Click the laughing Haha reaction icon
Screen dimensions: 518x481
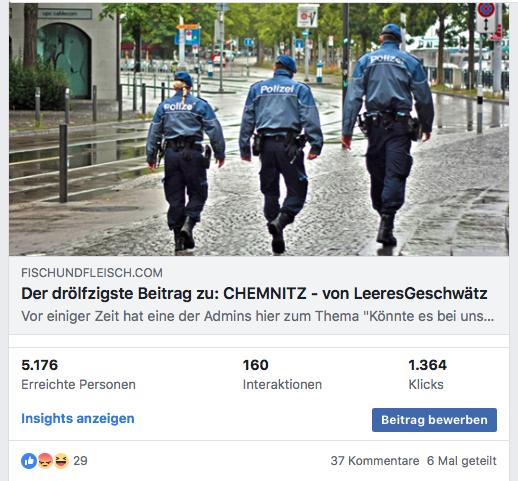click(61, 461)
